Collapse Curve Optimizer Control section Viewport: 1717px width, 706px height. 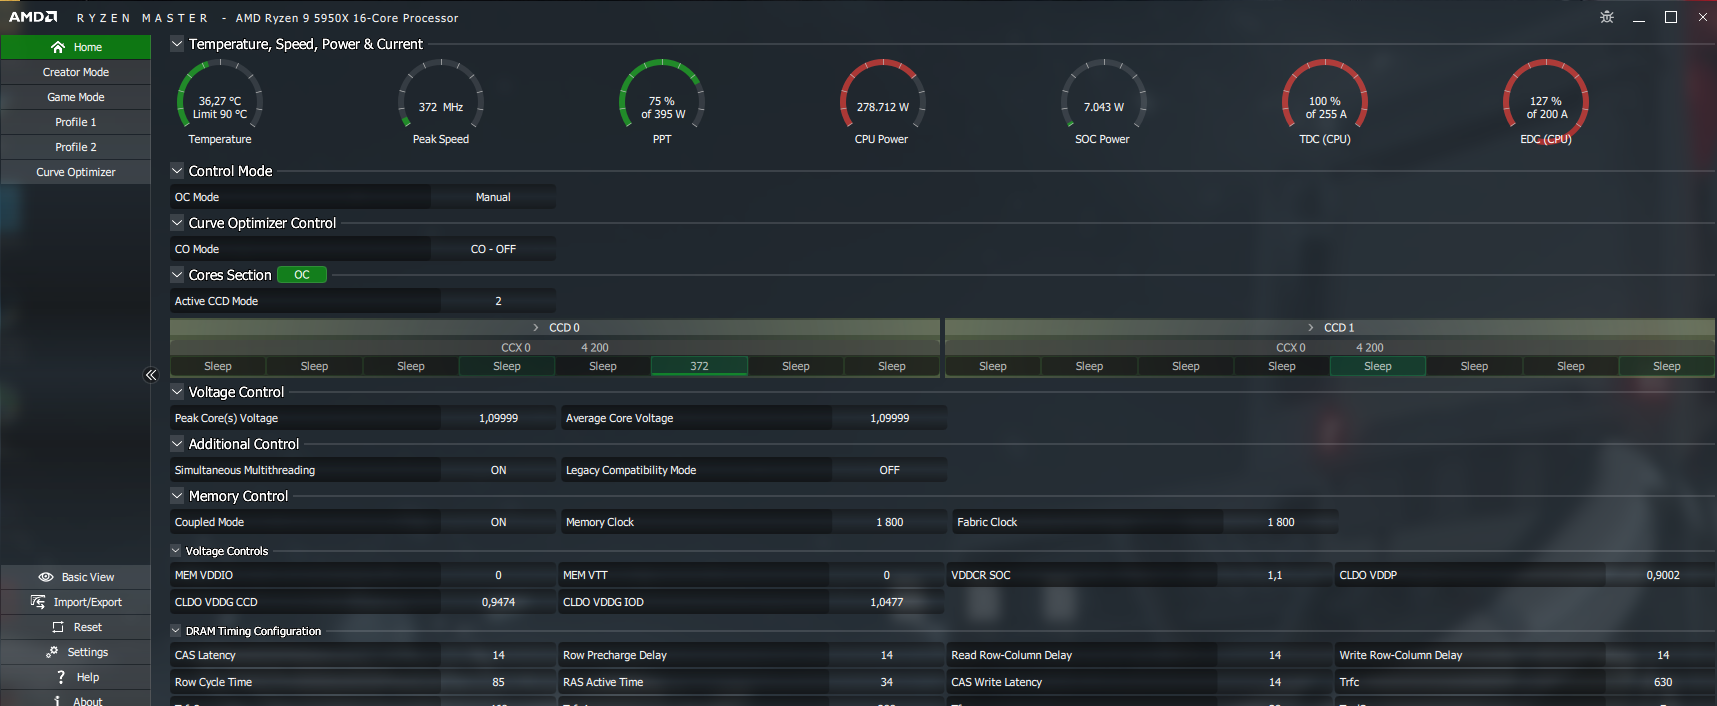coord(177,223)
